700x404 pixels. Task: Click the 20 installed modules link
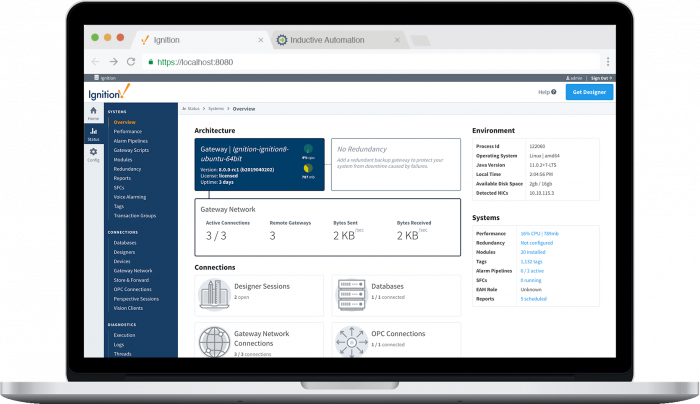pos(533,252)
